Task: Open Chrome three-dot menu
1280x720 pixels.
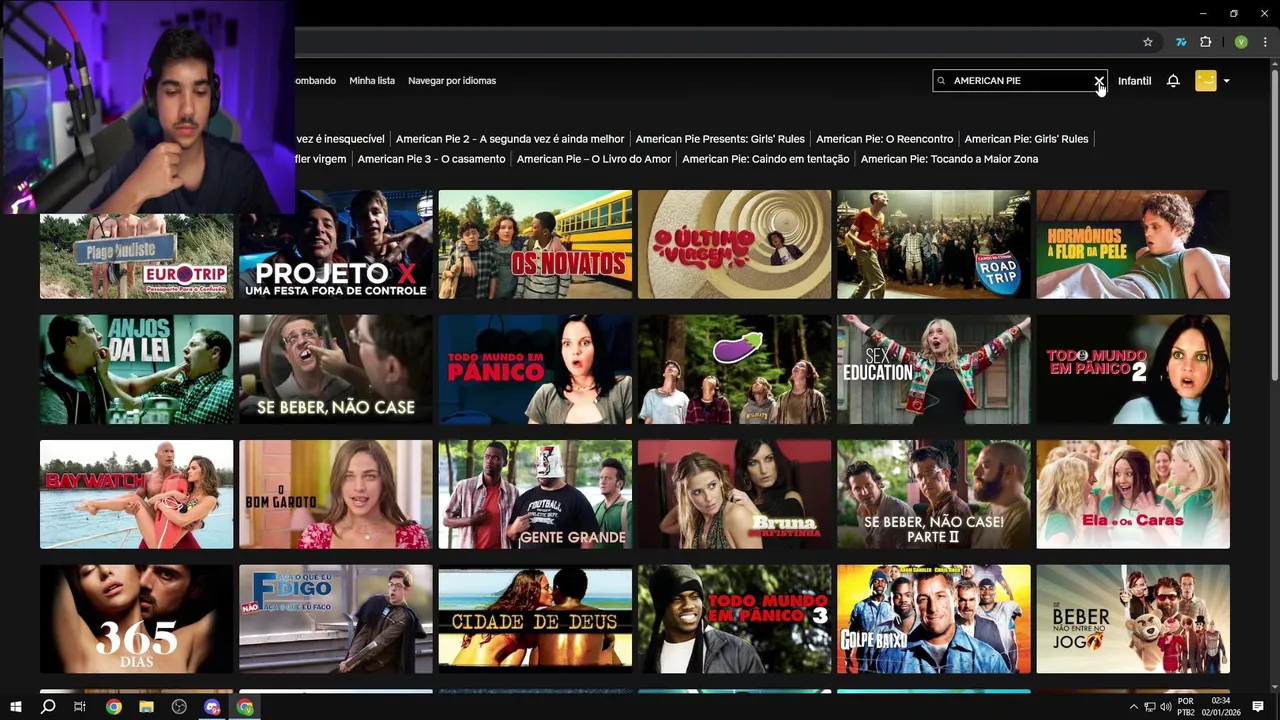Action: coord(1265,42)
